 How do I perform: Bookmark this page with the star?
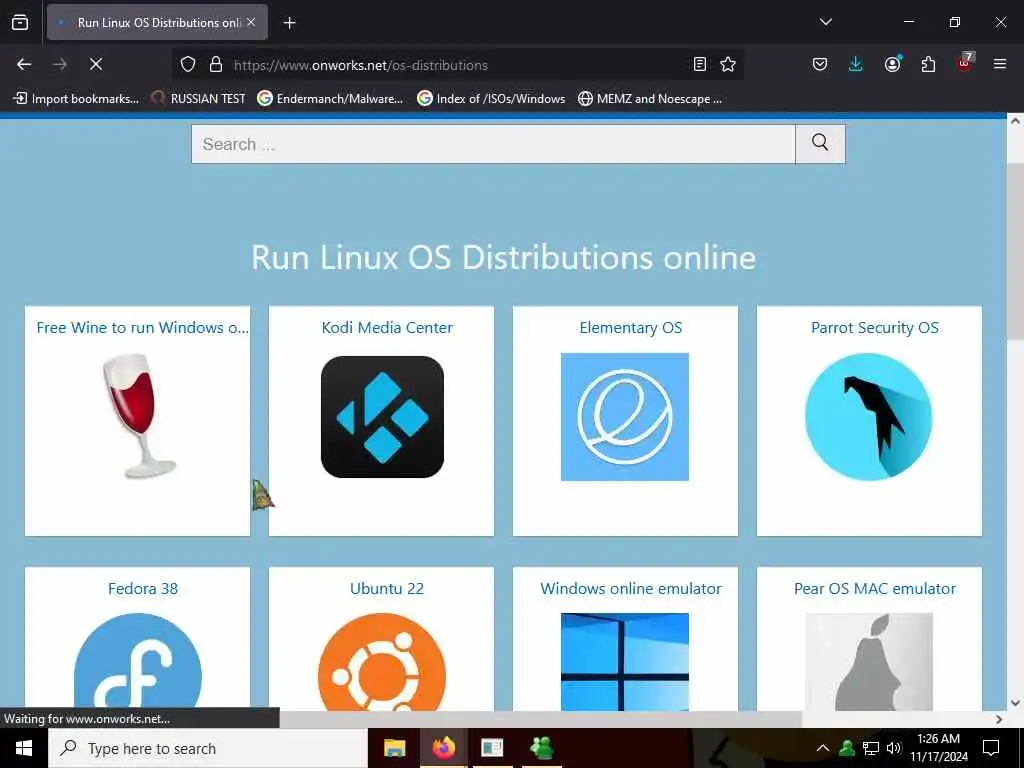[x=728, y=64]
